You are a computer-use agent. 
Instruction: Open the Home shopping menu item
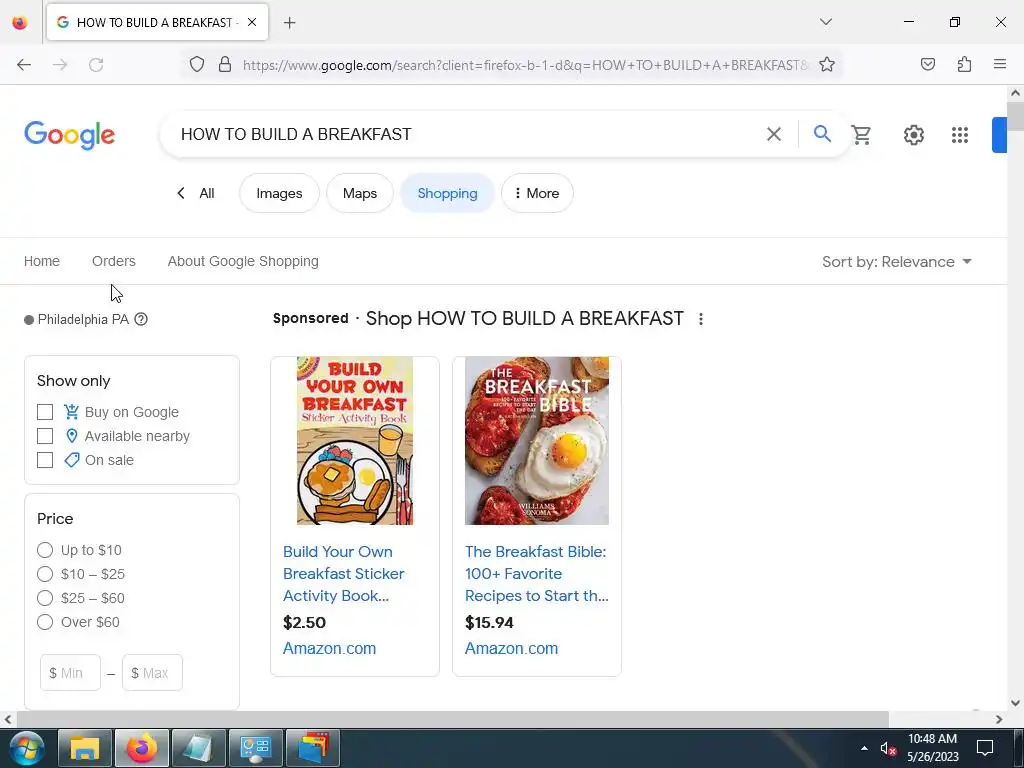pyautogui.click(x=42, y=261)
